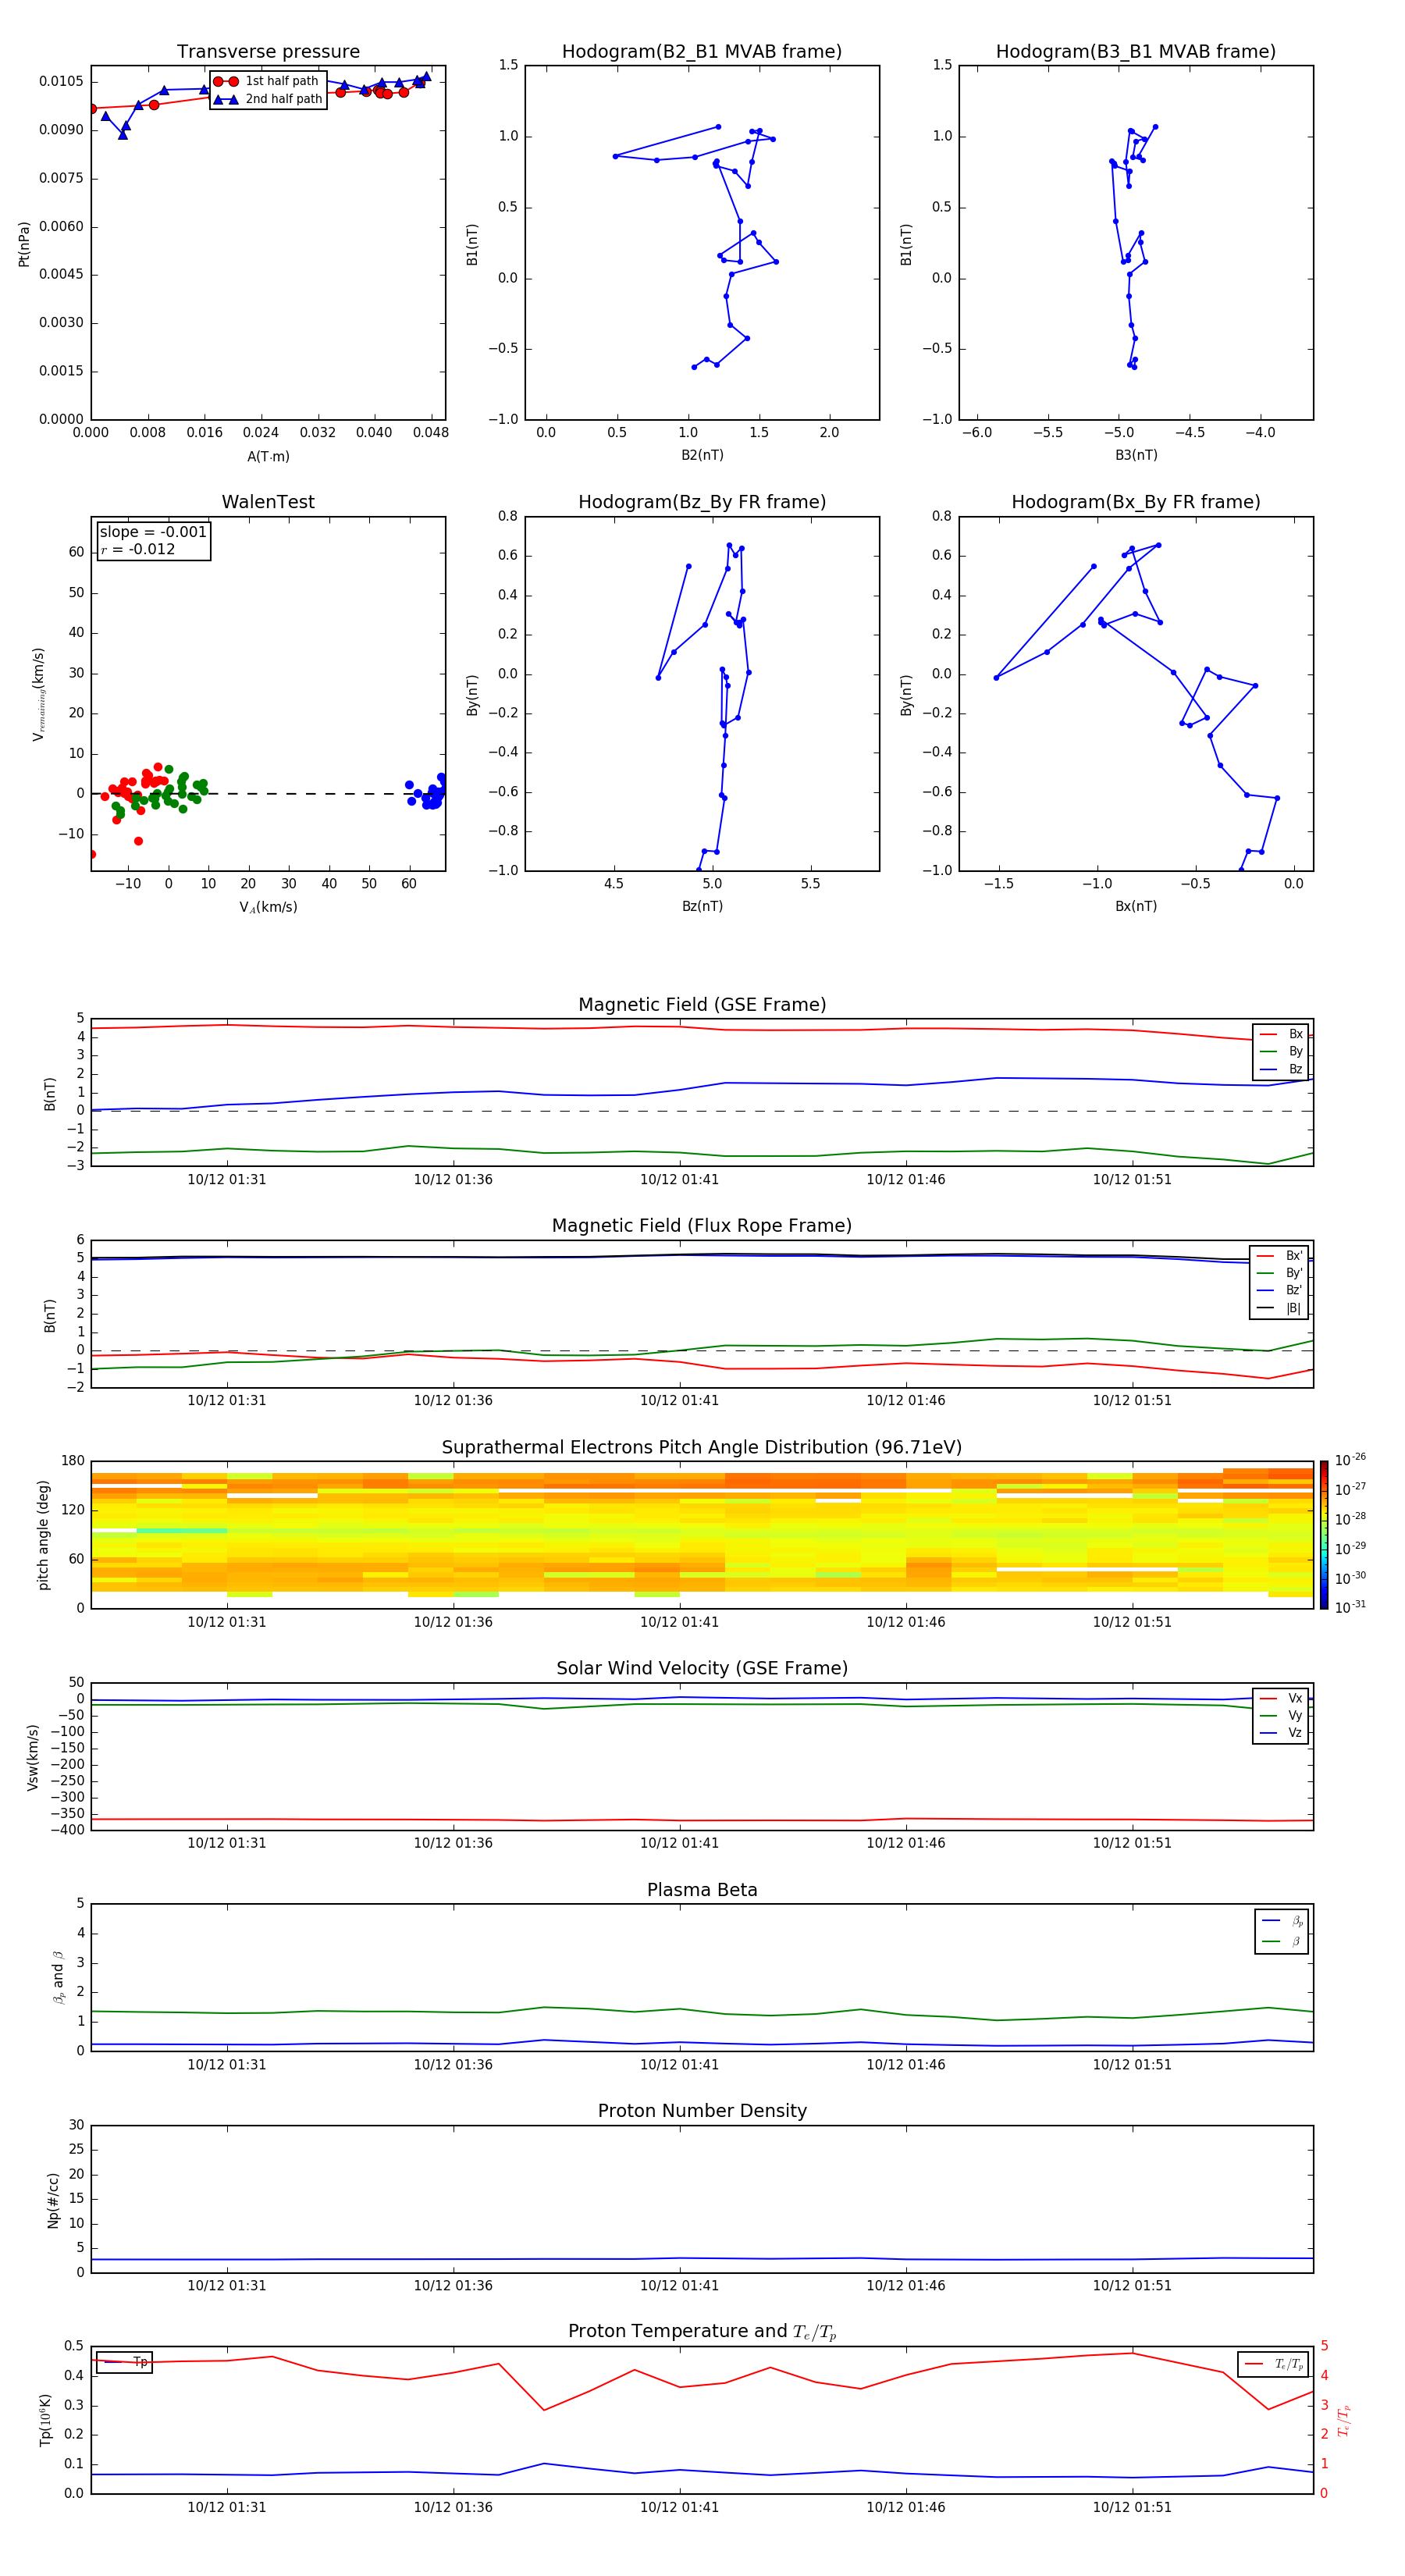Click the 'Hodogram(Bx_By FR frame)' title

pos(1136,502)
